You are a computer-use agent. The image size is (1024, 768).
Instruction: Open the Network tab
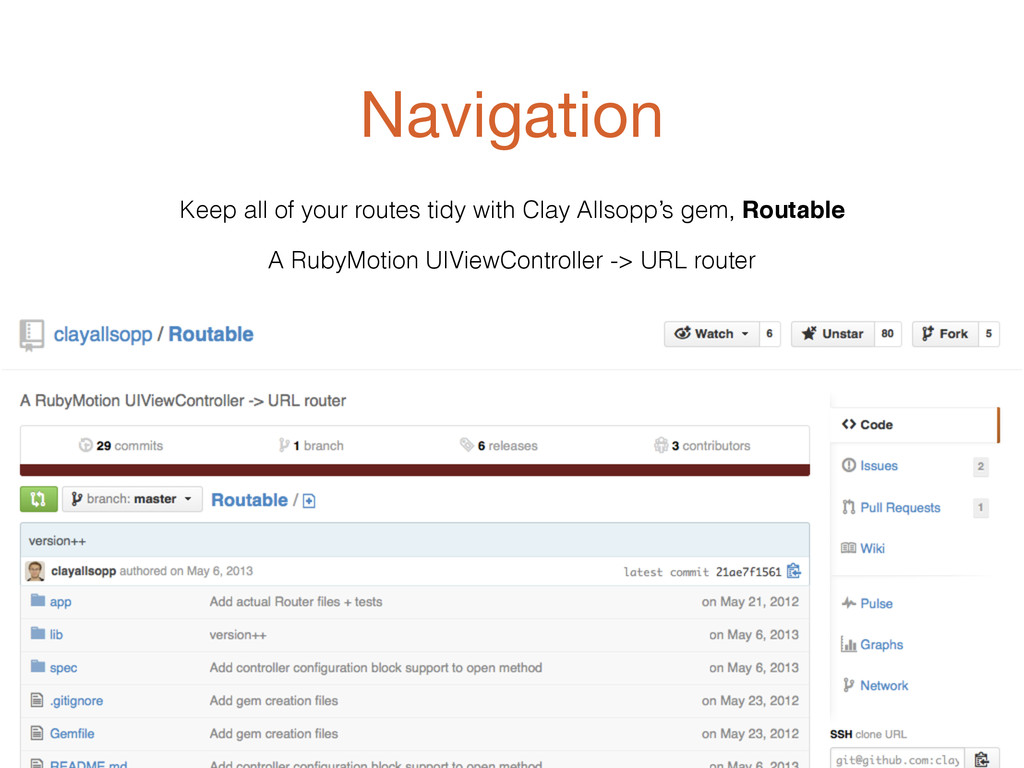coord(884,685)
